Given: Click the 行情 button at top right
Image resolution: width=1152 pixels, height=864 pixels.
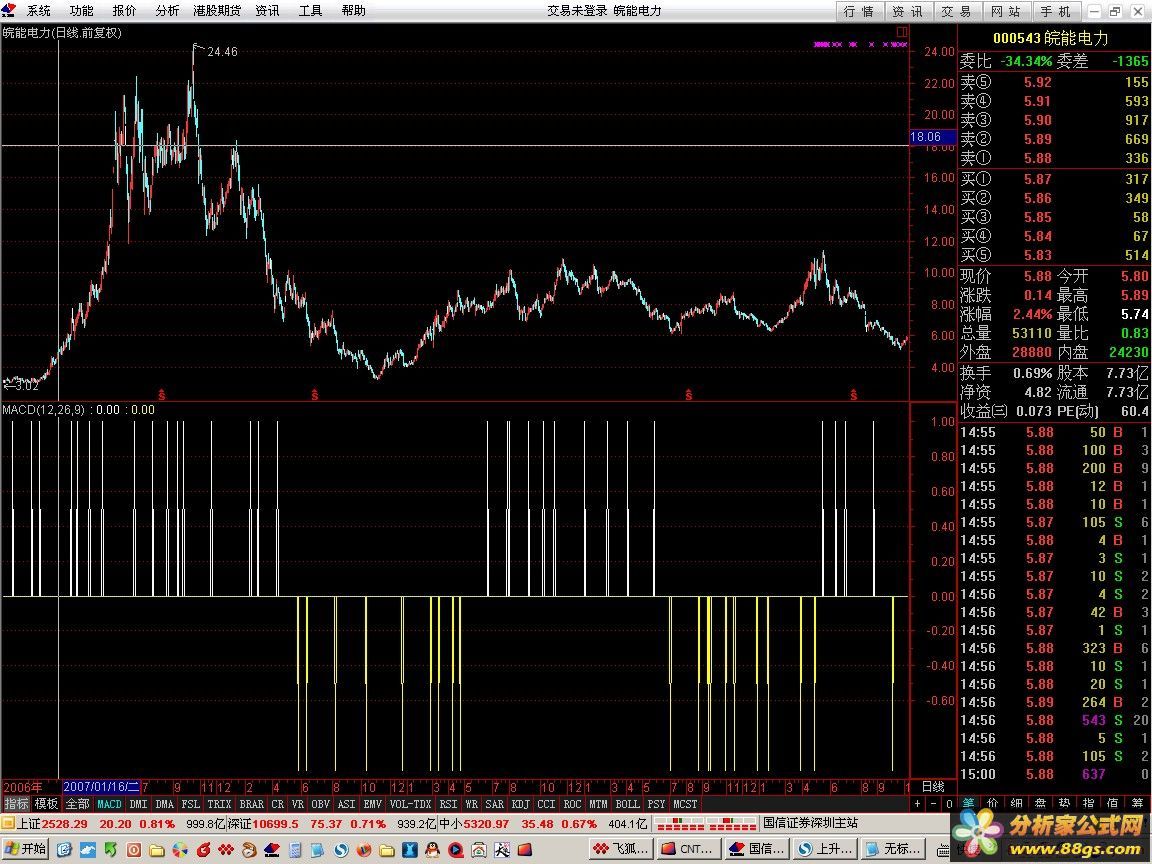Looking at the screenshot, I should click(x=860, y=11).
